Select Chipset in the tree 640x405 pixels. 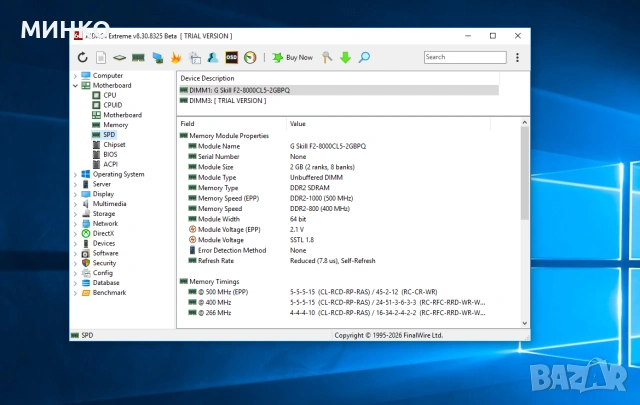114,145
